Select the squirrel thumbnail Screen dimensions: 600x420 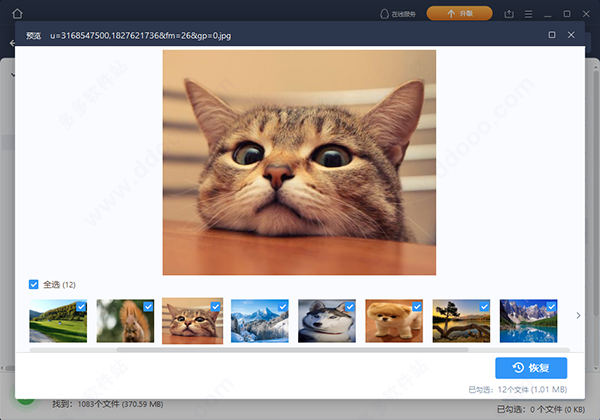click(124, 322)
